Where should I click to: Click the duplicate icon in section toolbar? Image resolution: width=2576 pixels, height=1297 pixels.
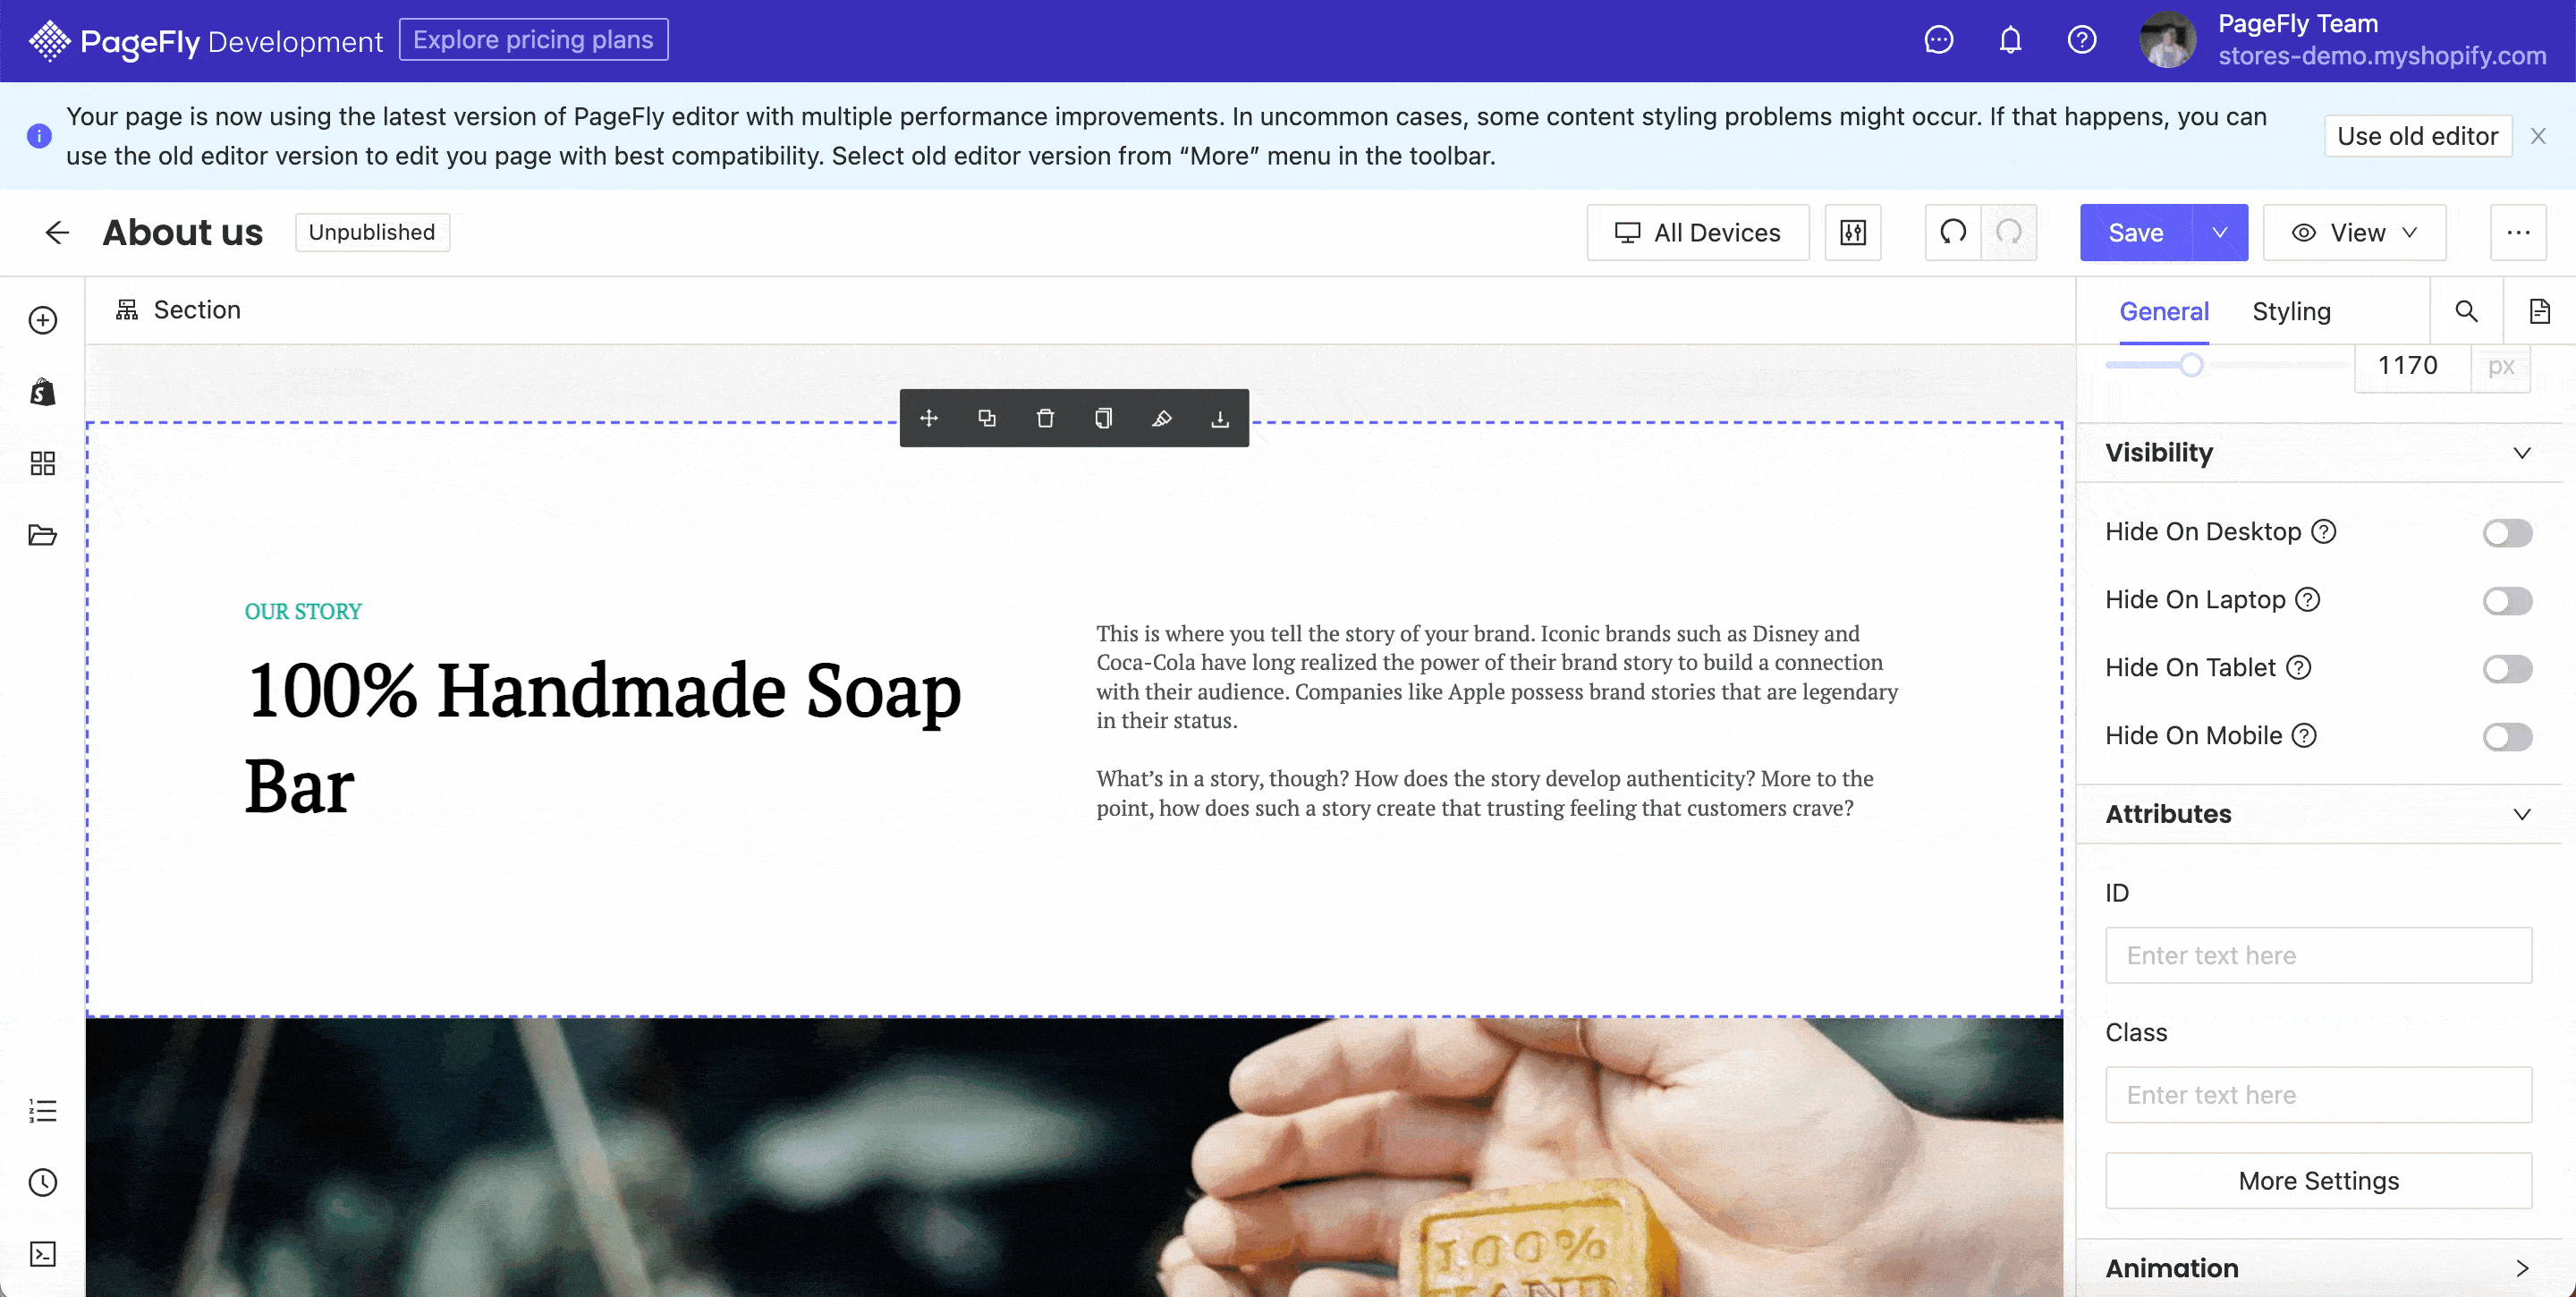click(x=987, y=418)
